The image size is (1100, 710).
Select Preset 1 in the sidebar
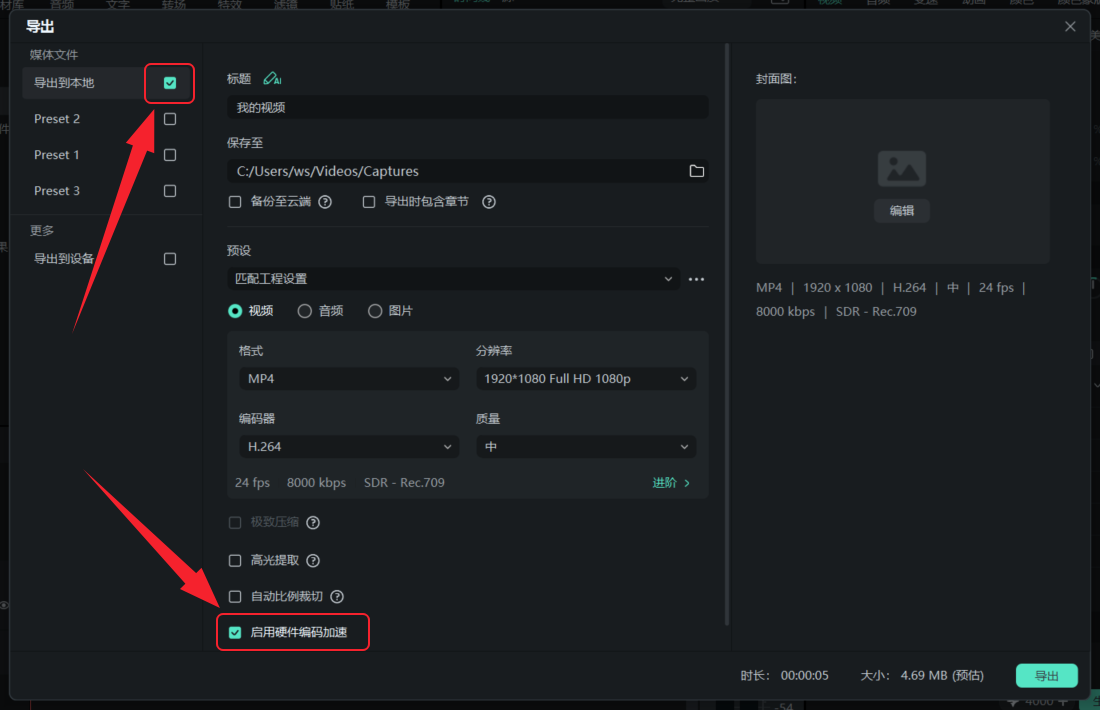click(57, 155)
